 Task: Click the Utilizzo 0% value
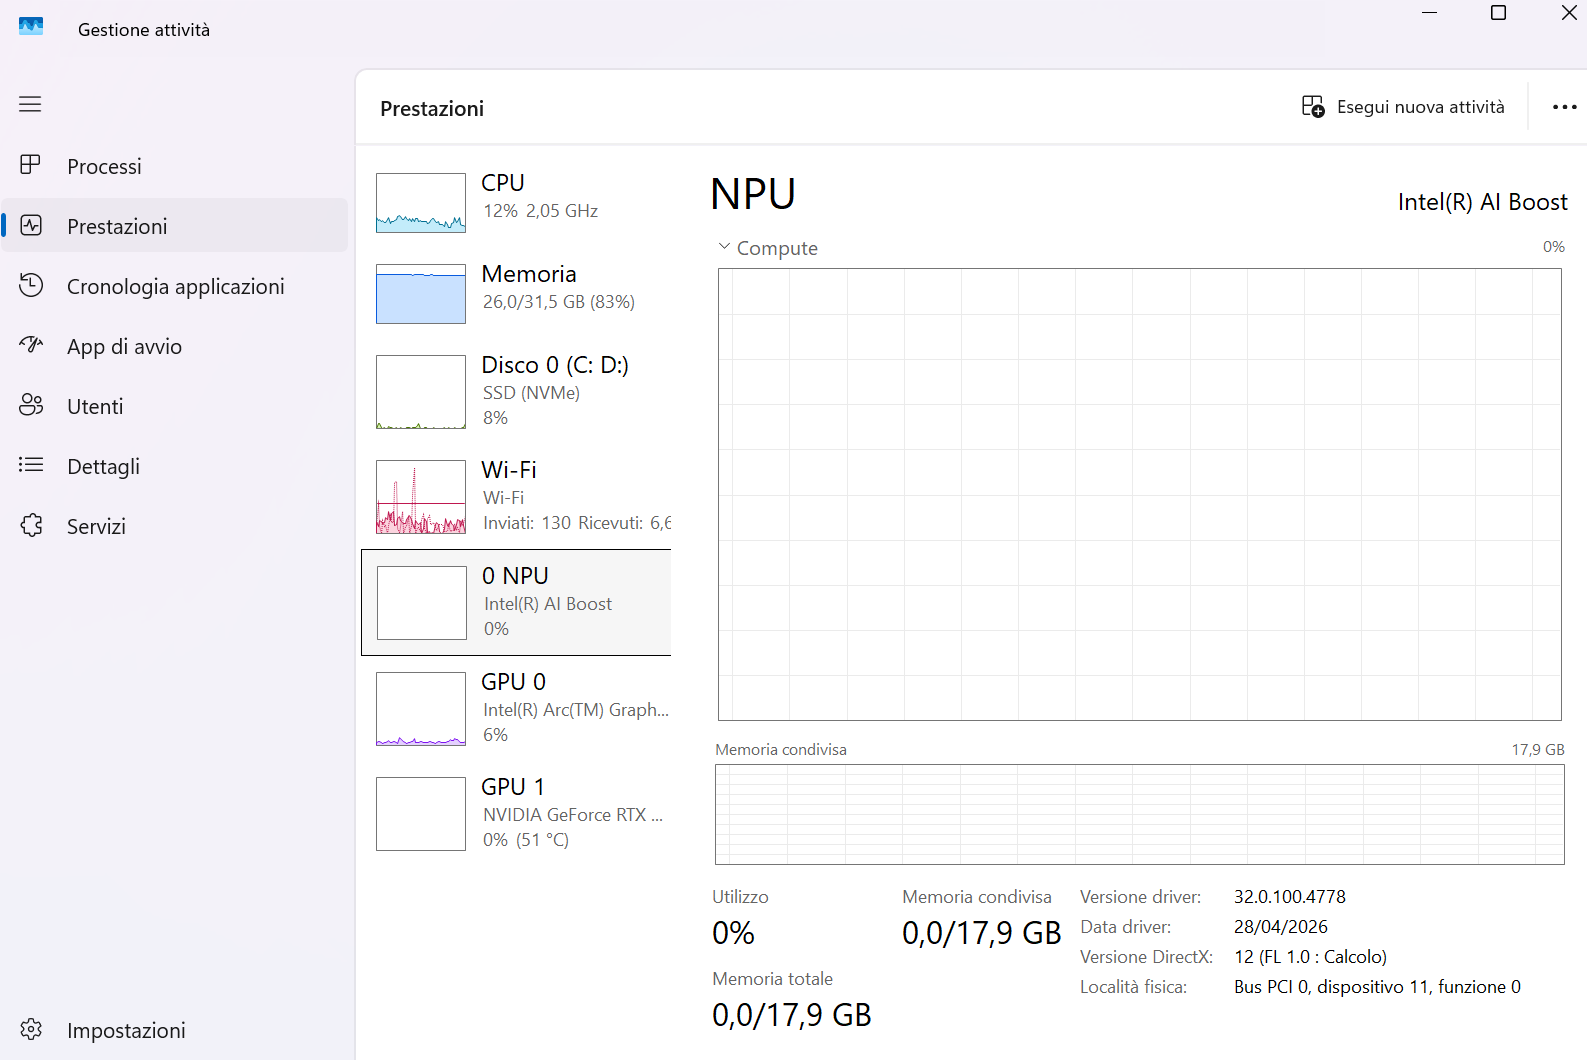[x=733, y=933]
